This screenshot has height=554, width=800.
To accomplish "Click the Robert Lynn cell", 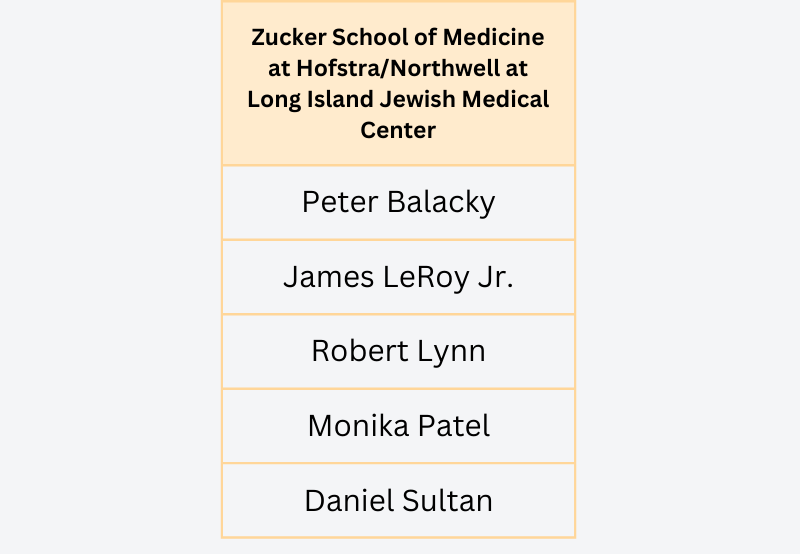I will [x=398, y=351].
